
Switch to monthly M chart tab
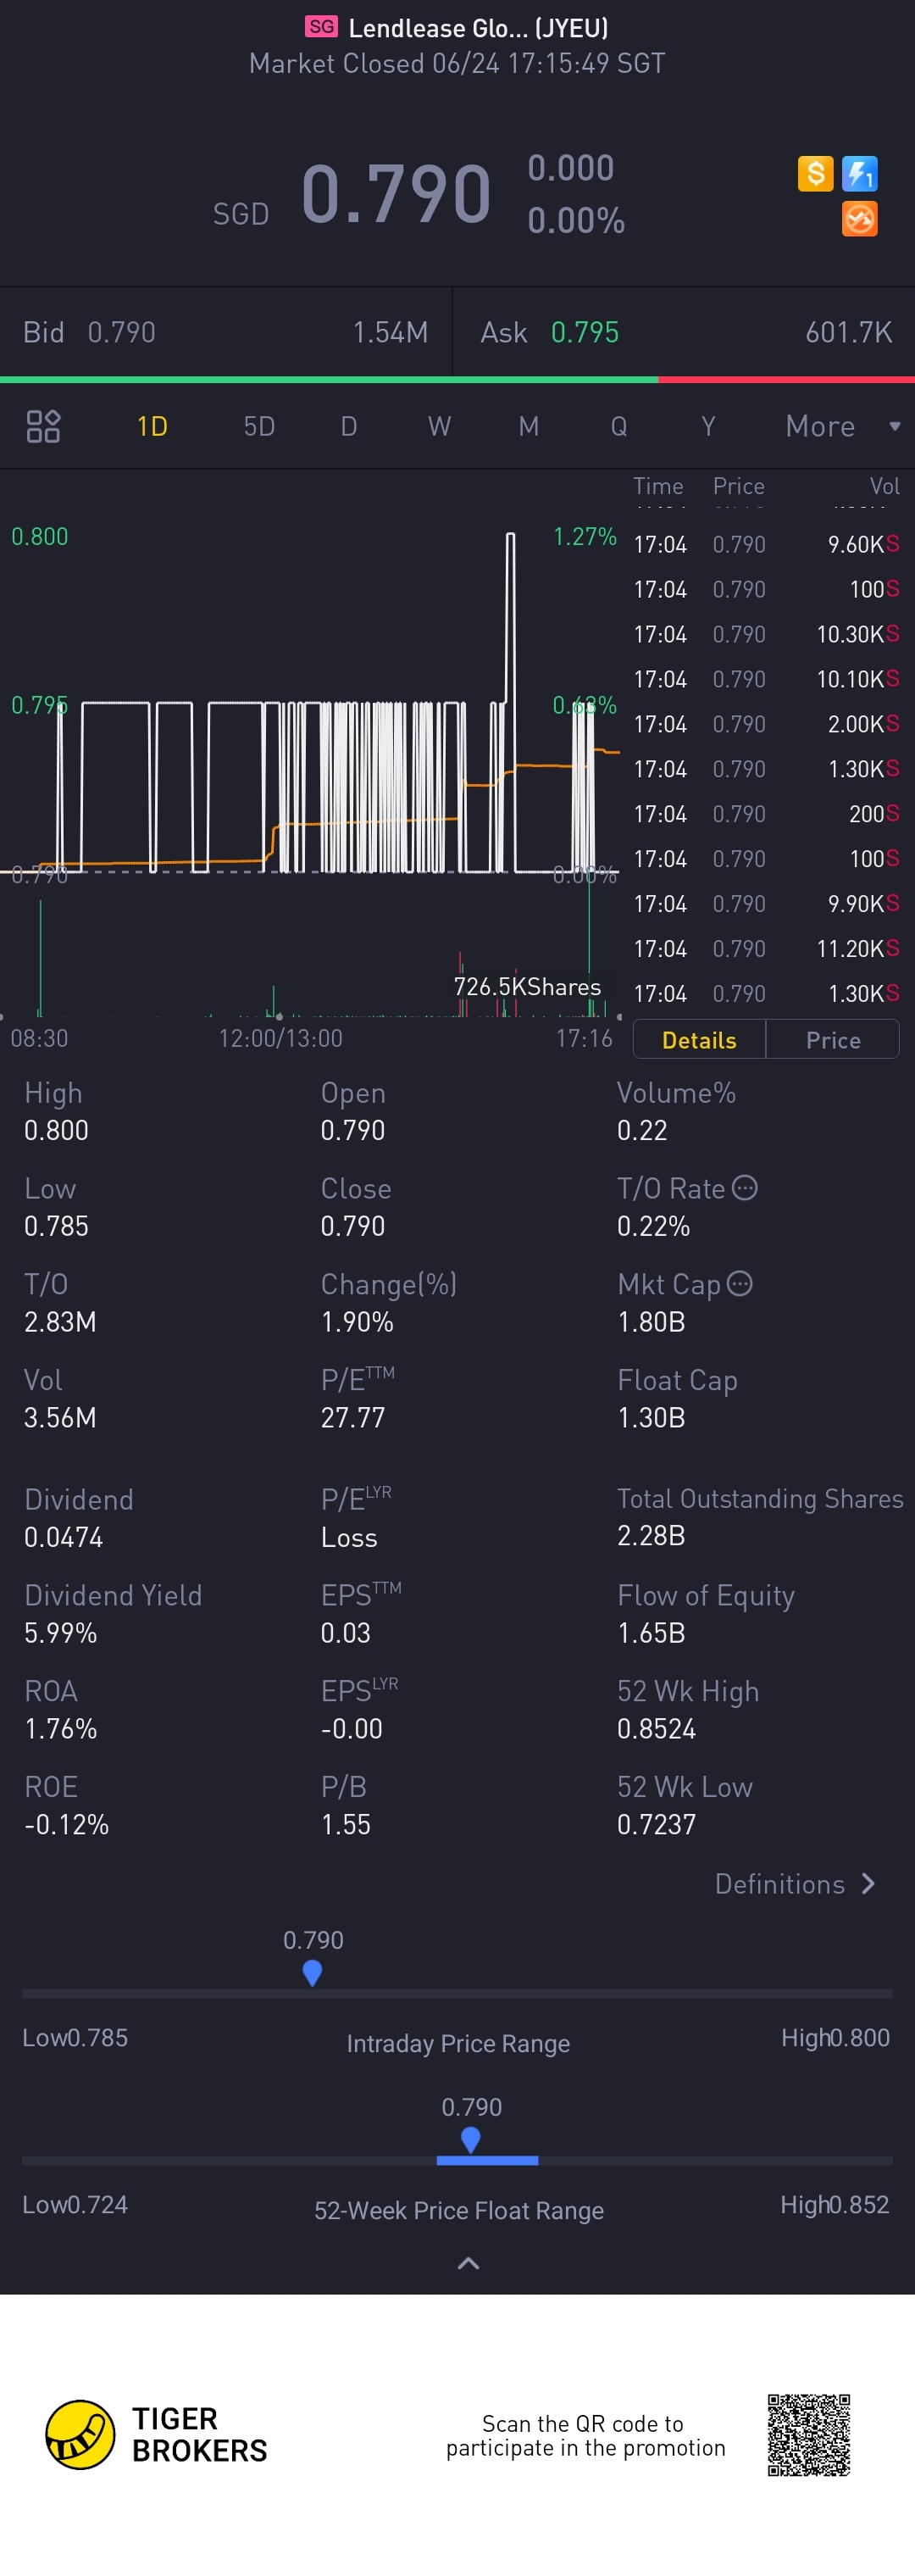(529, 427)
